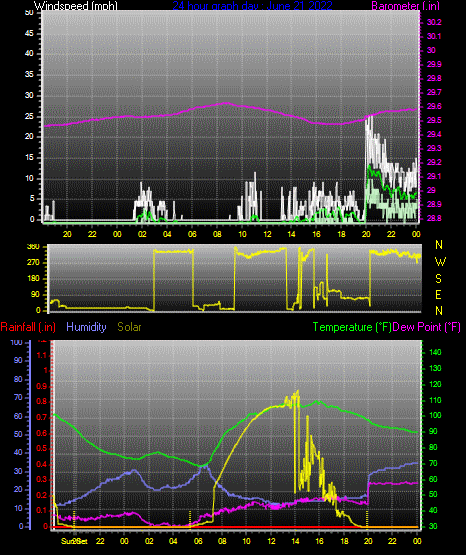Screen dimensions: 466x555
Task: Select the 'Temperature (°F)' legend label
Action: pyautogui.click(x=352, y=327)
